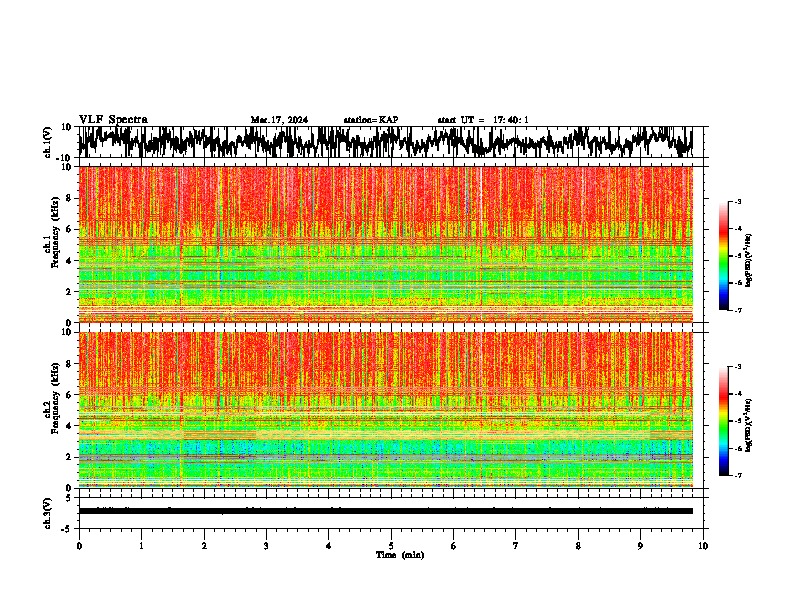
Task: Click the time axis tick label "6"
Action: coord(454,546)
